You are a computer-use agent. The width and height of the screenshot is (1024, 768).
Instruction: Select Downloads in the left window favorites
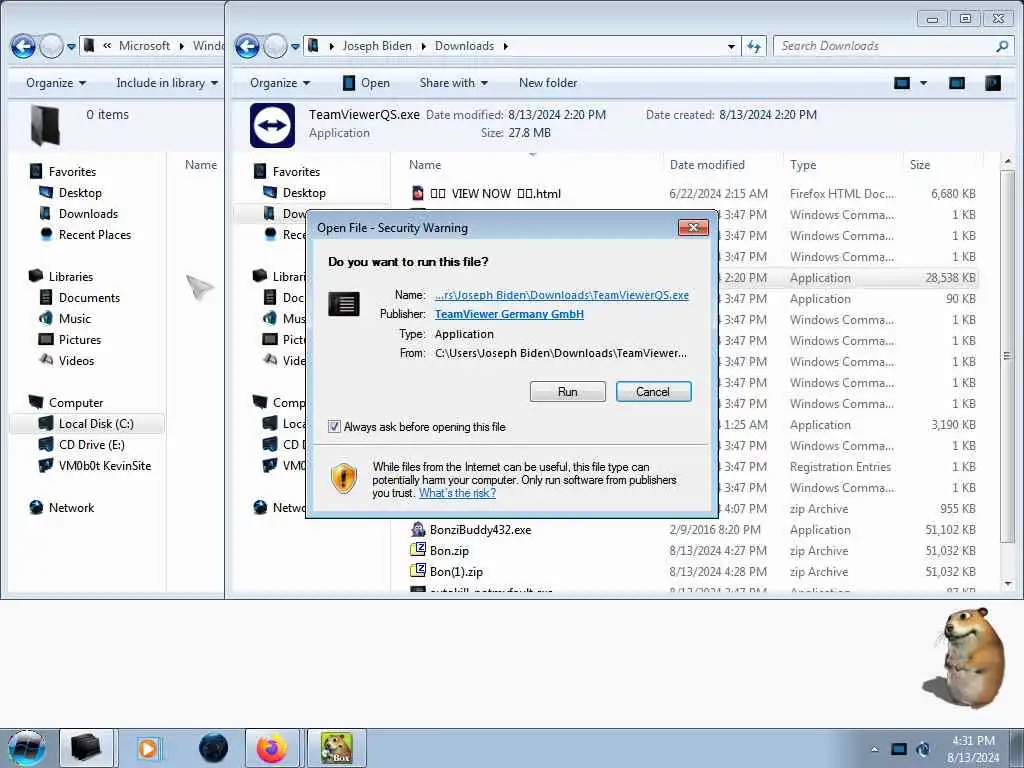coord(88,214)
